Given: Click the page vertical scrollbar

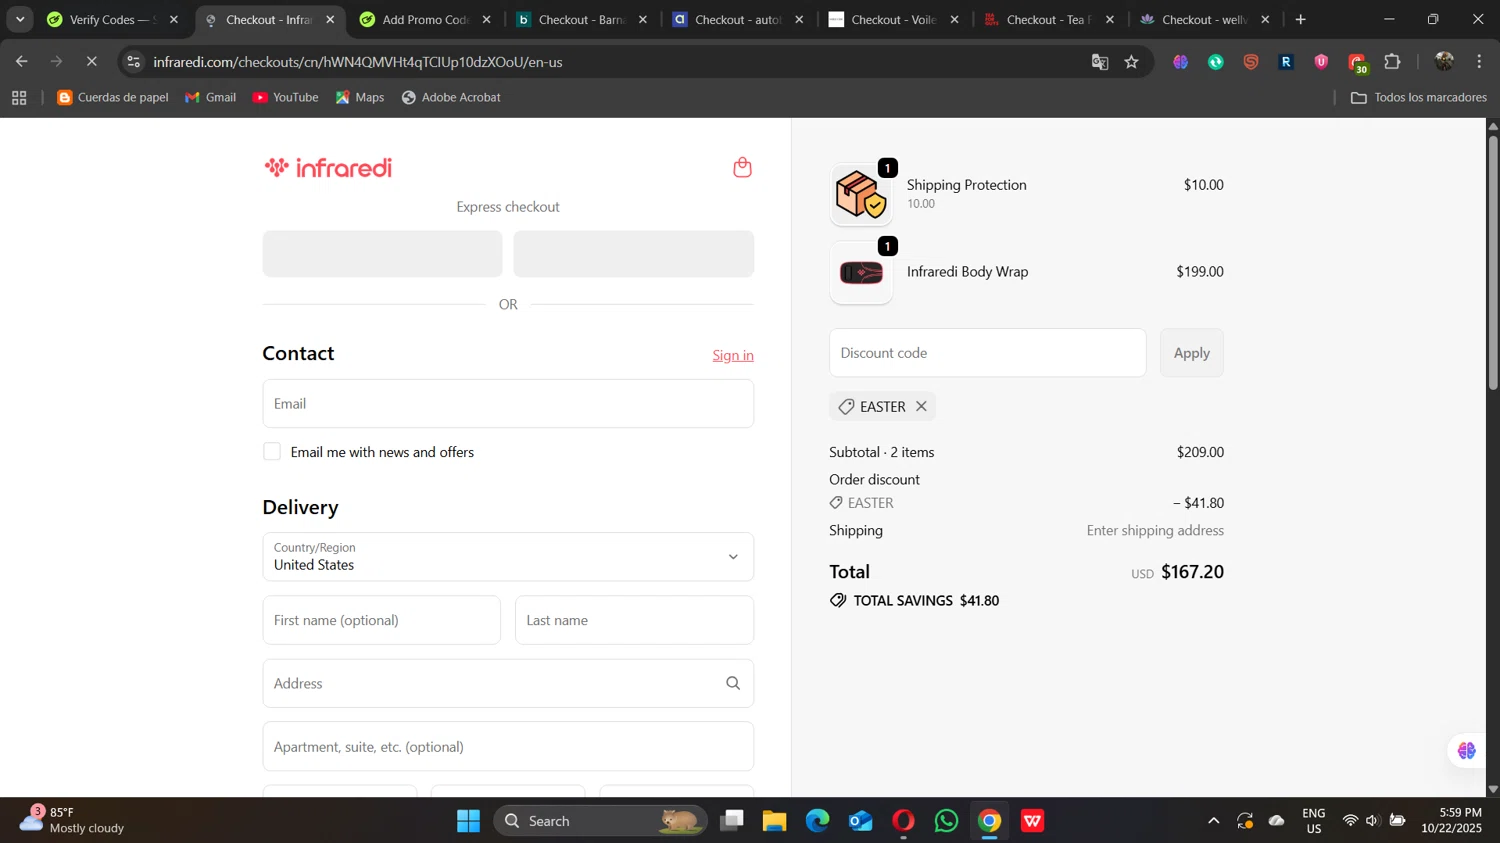Looking at the screenshot, I should [1493, 262].
